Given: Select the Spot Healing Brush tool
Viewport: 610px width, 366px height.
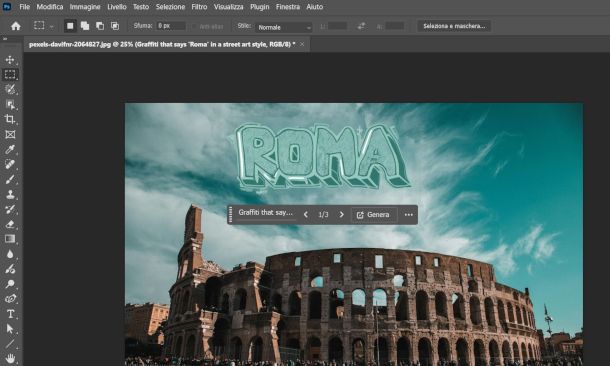Looking at the screenshot, I should point(10,164).
